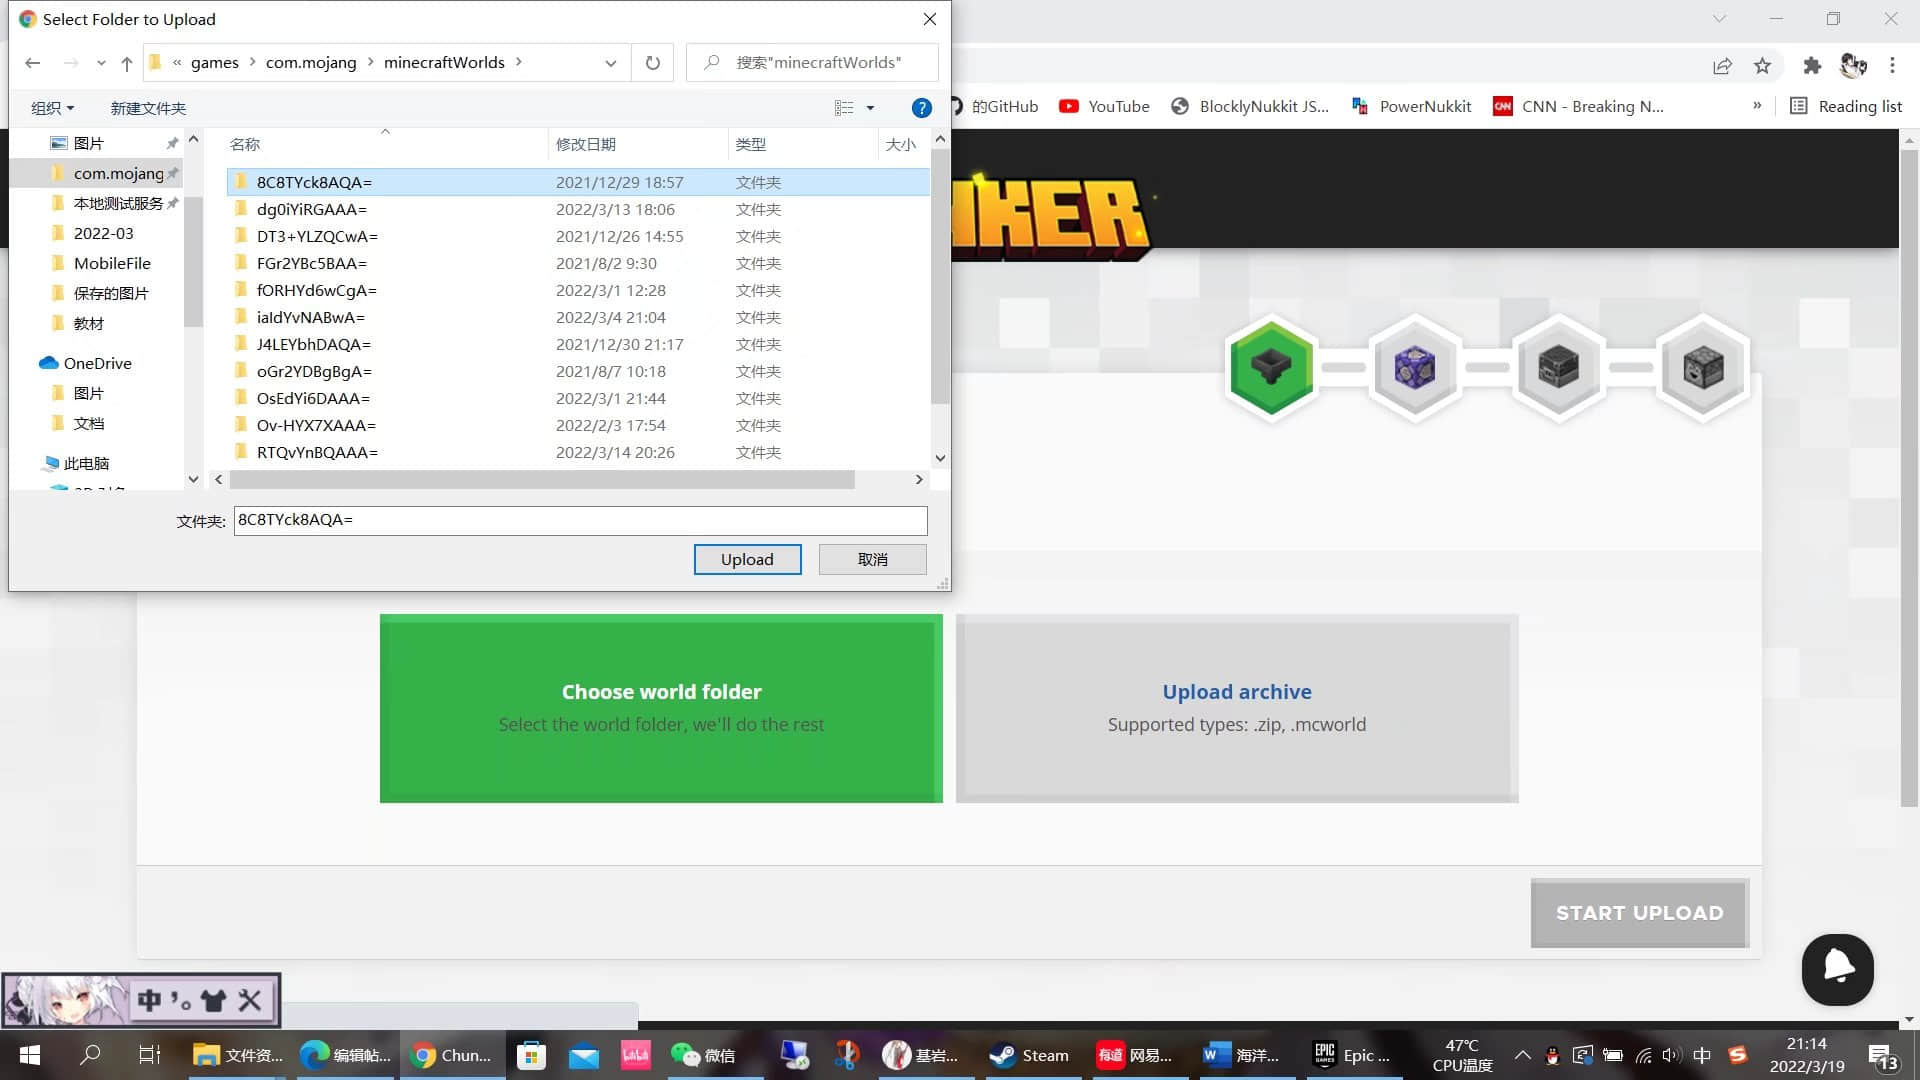This screenshot has height=1080, width=1920.
Task: Open recent locations dropdown arrow
Action: coord(101,63)
